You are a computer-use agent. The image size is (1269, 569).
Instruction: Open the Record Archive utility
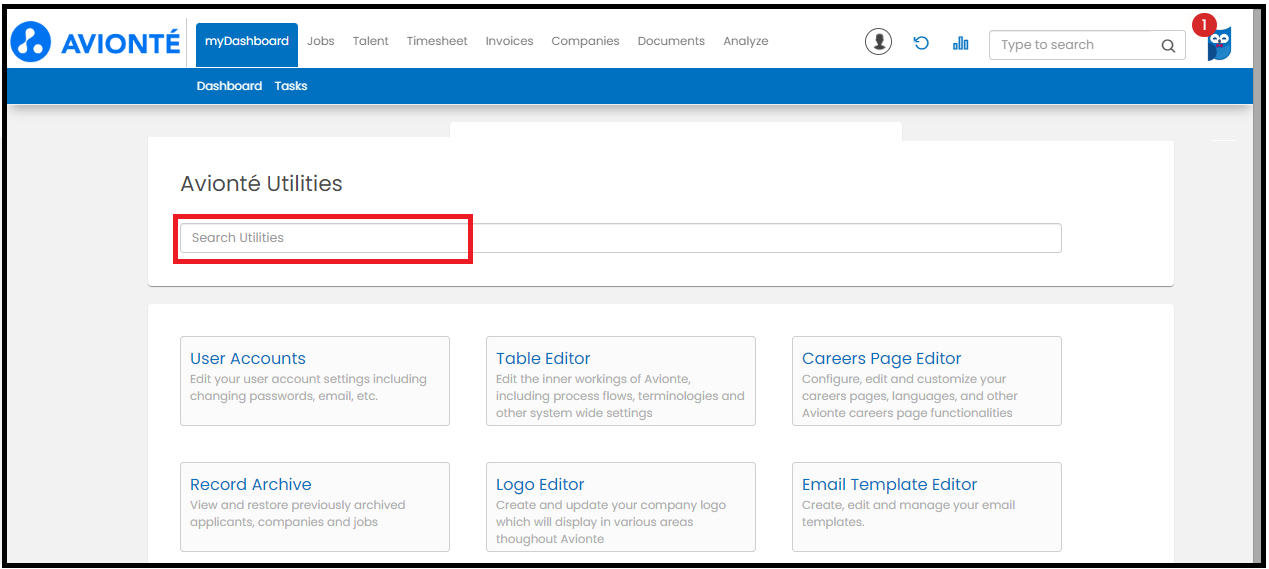pos(315,507)
